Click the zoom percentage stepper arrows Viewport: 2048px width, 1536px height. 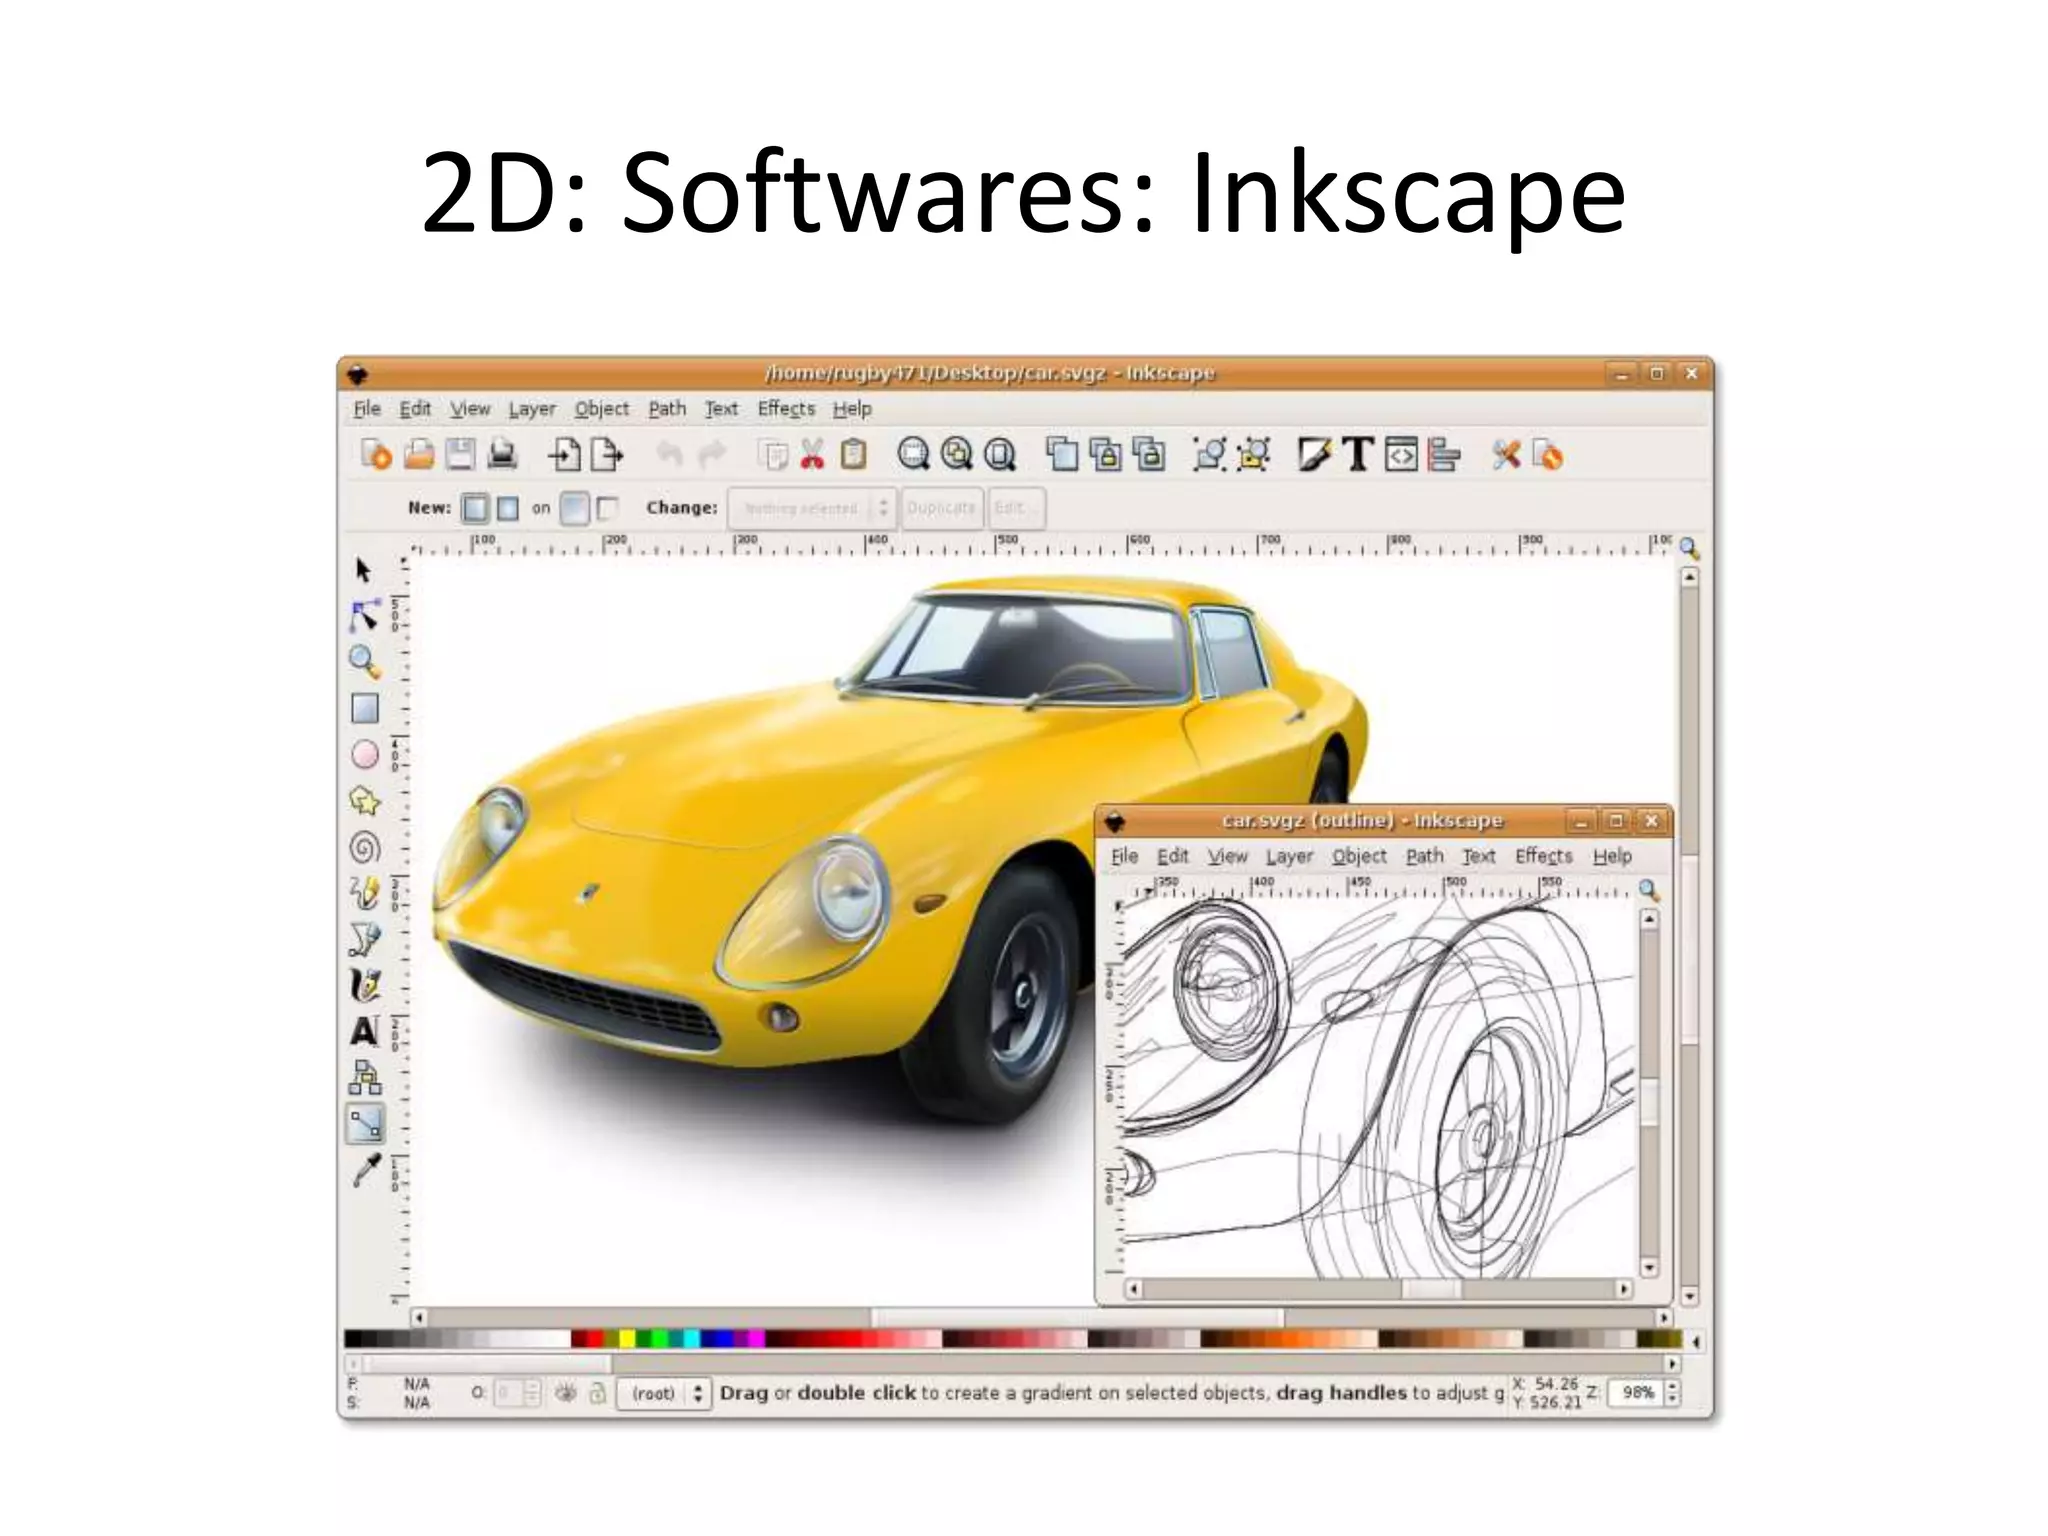(1673, 1392)
